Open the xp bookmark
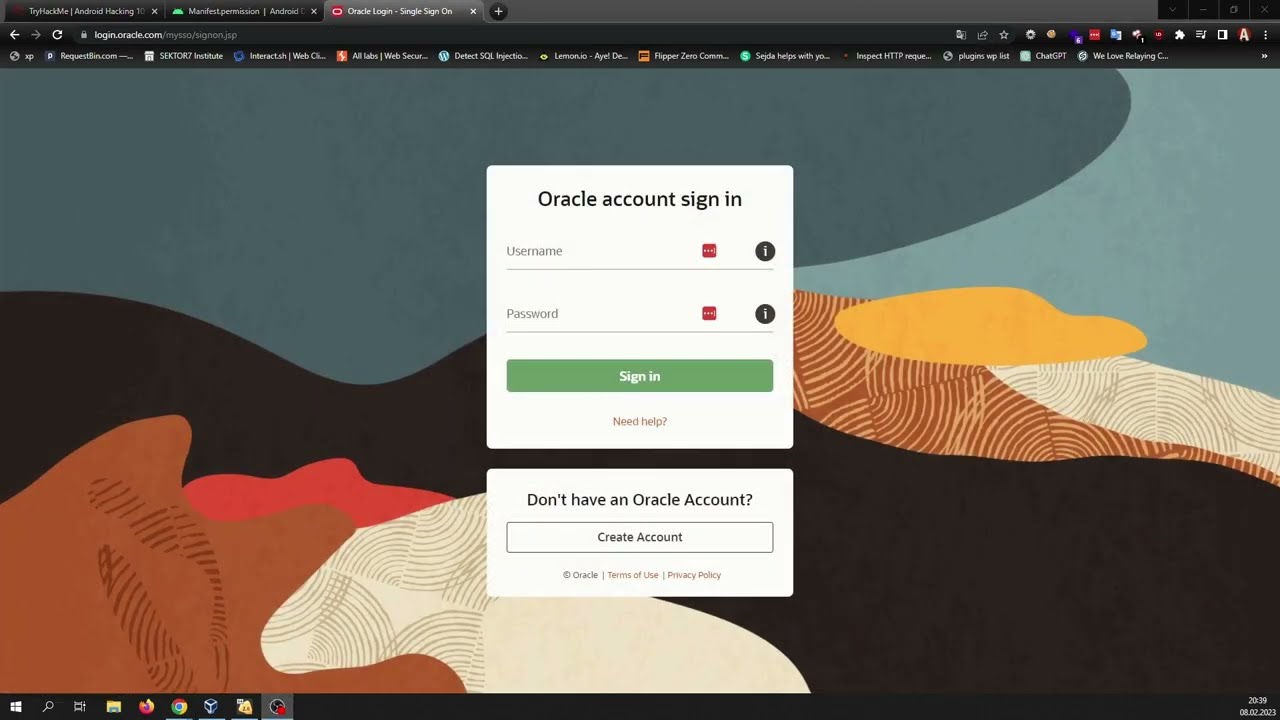Screen dimensions: 1280x720 click(x=21, y=56)
